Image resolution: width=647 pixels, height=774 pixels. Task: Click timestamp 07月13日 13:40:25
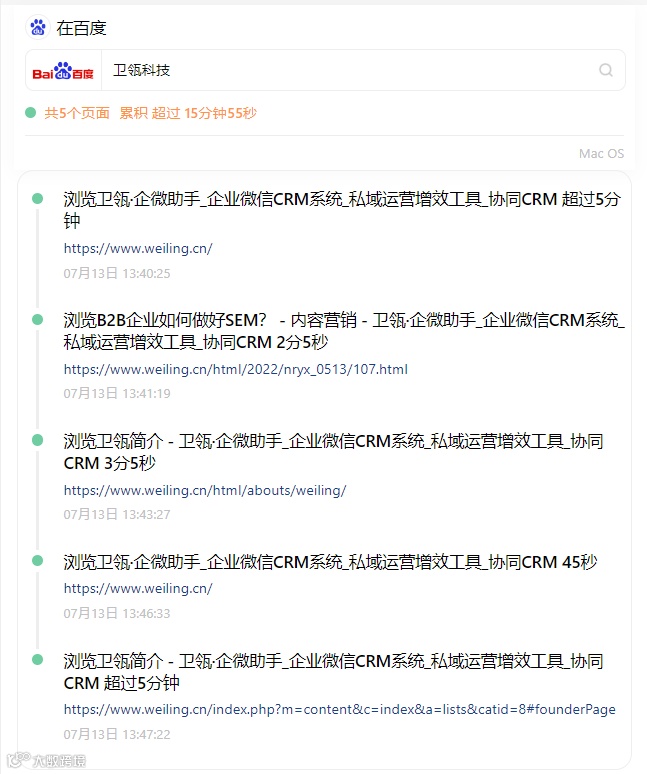coord(117,273)
